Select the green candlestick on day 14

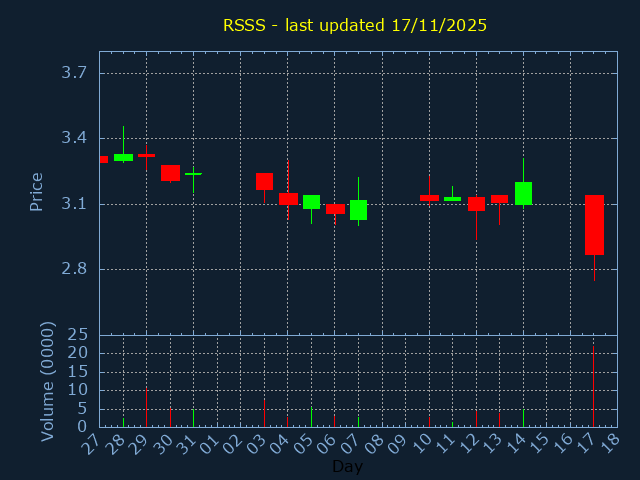click(x=523, y=193)
